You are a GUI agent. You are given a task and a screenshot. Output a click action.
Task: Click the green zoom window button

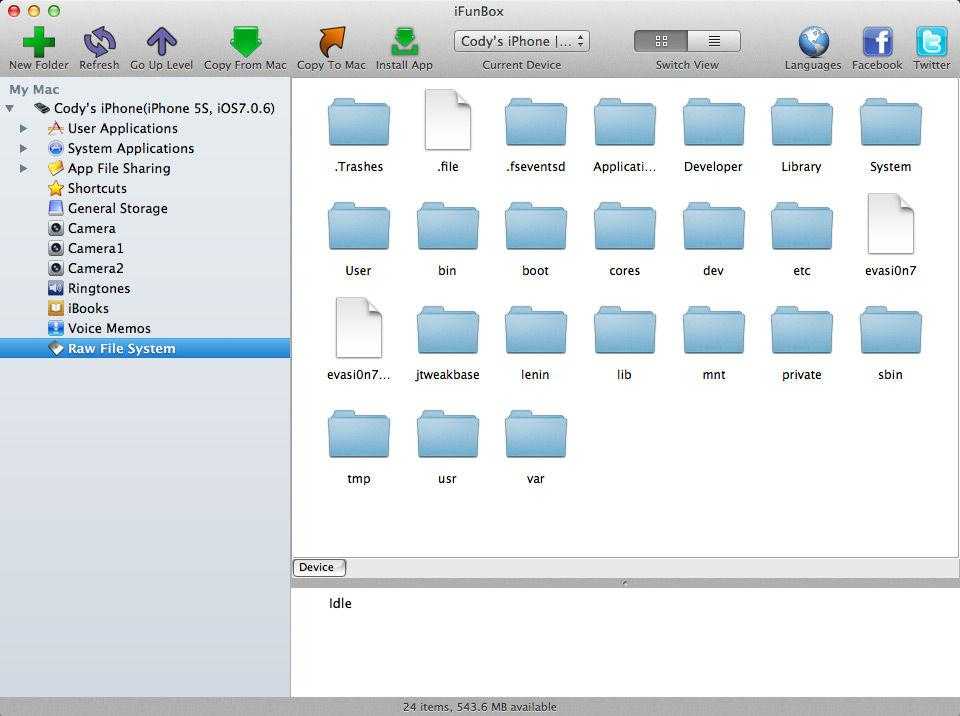[54, 10]
